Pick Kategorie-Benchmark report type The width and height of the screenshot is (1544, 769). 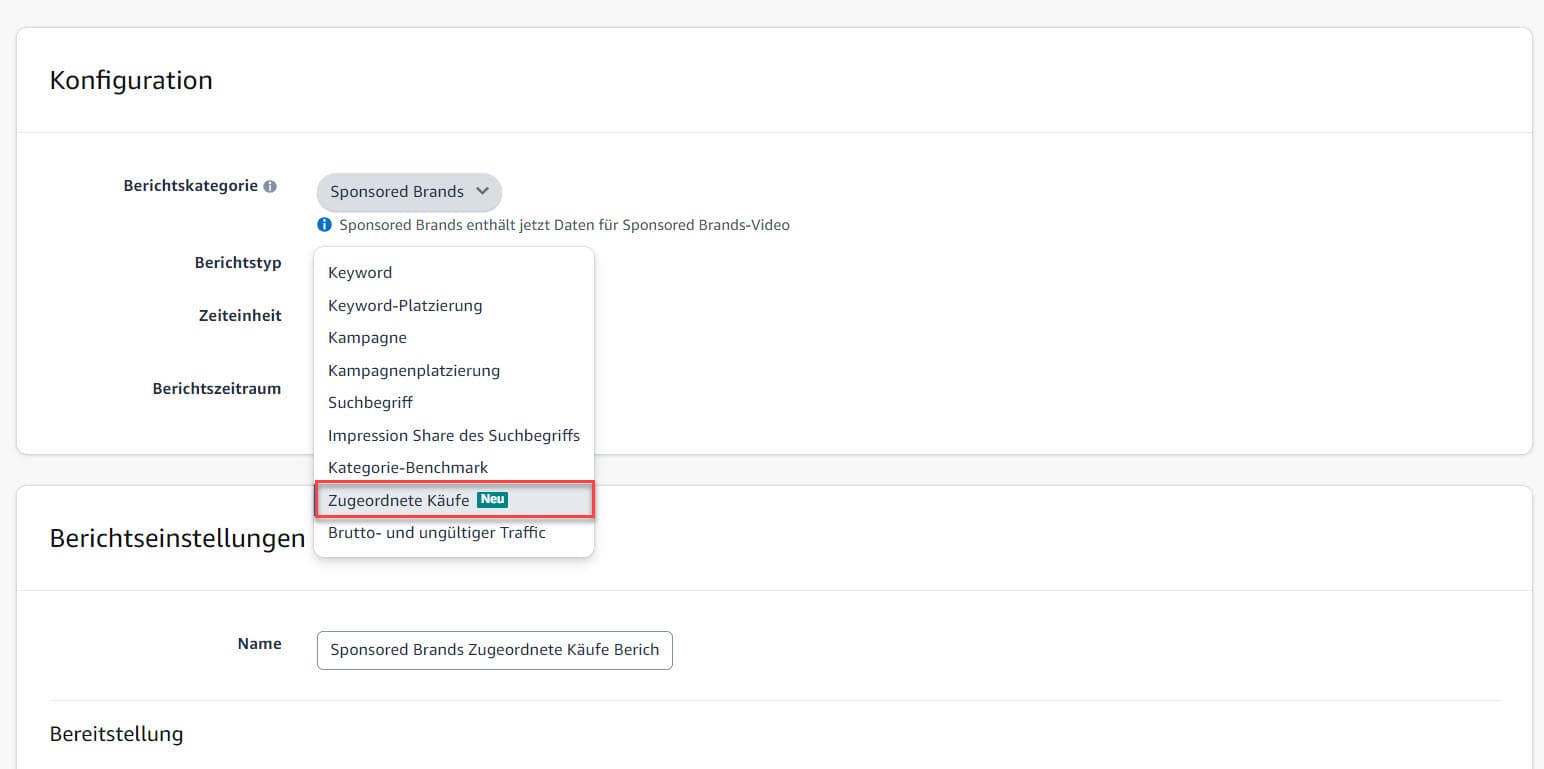click(454, 467)
